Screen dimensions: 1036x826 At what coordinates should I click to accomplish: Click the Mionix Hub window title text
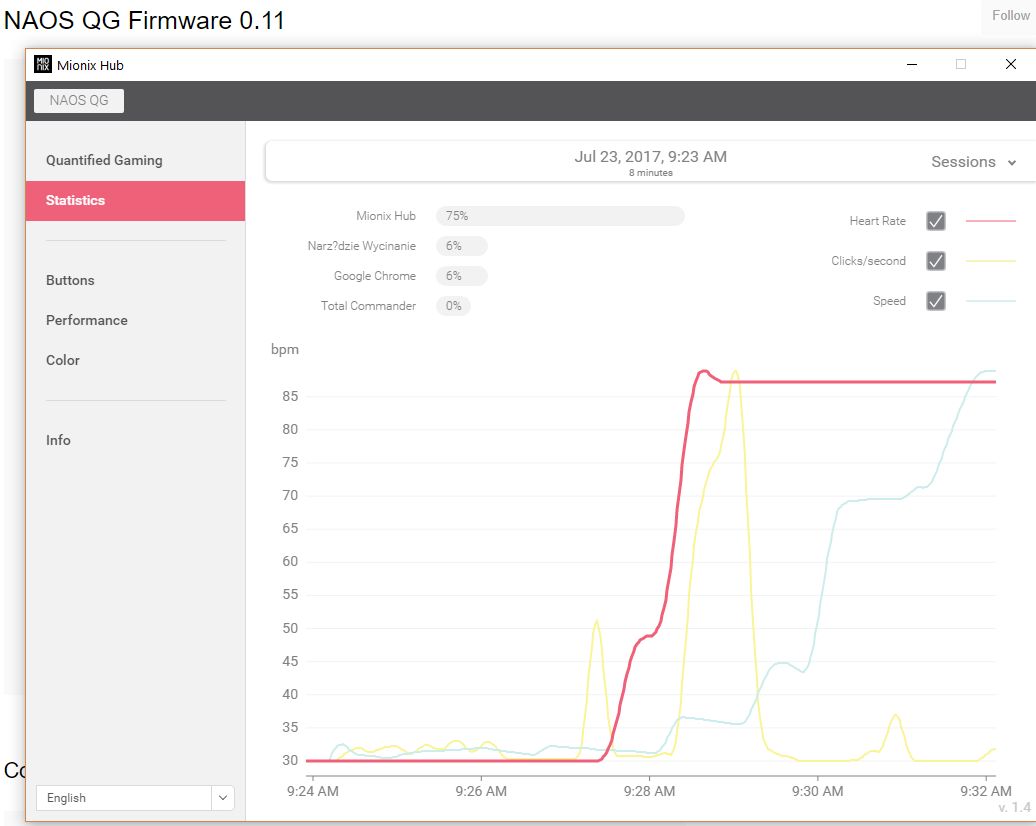pyautogui.click(x=90, y=65)
